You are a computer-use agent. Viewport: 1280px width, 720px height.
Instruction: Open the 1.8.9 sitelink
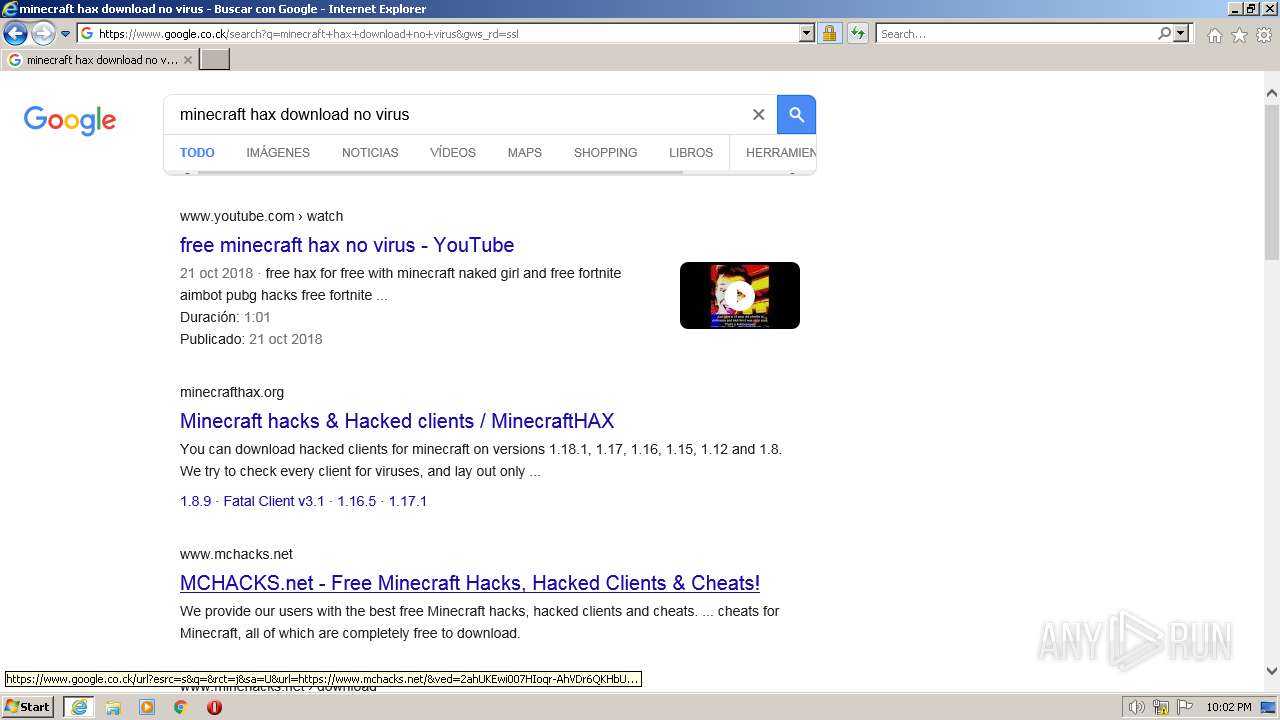pos(195,501)
